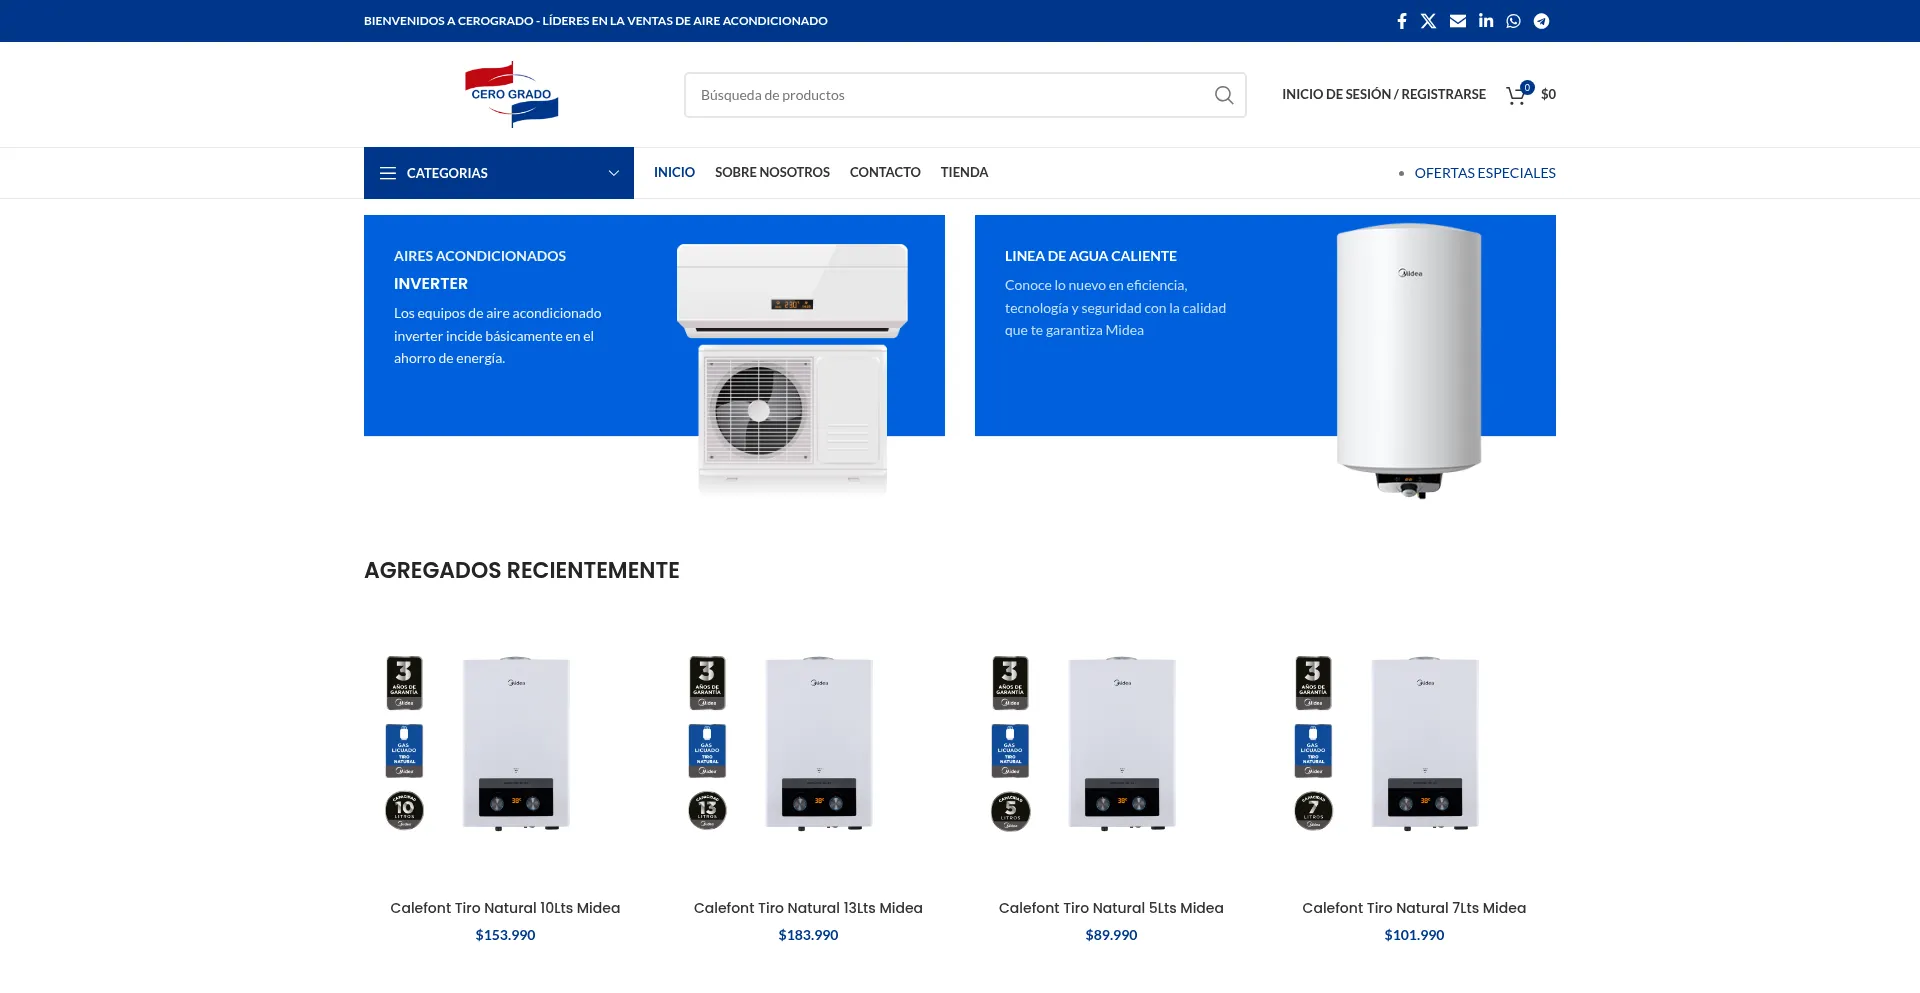
Task: Click the Calefont Tiro Natural 5Lts Midea title
Action: tap(1111, 908)
